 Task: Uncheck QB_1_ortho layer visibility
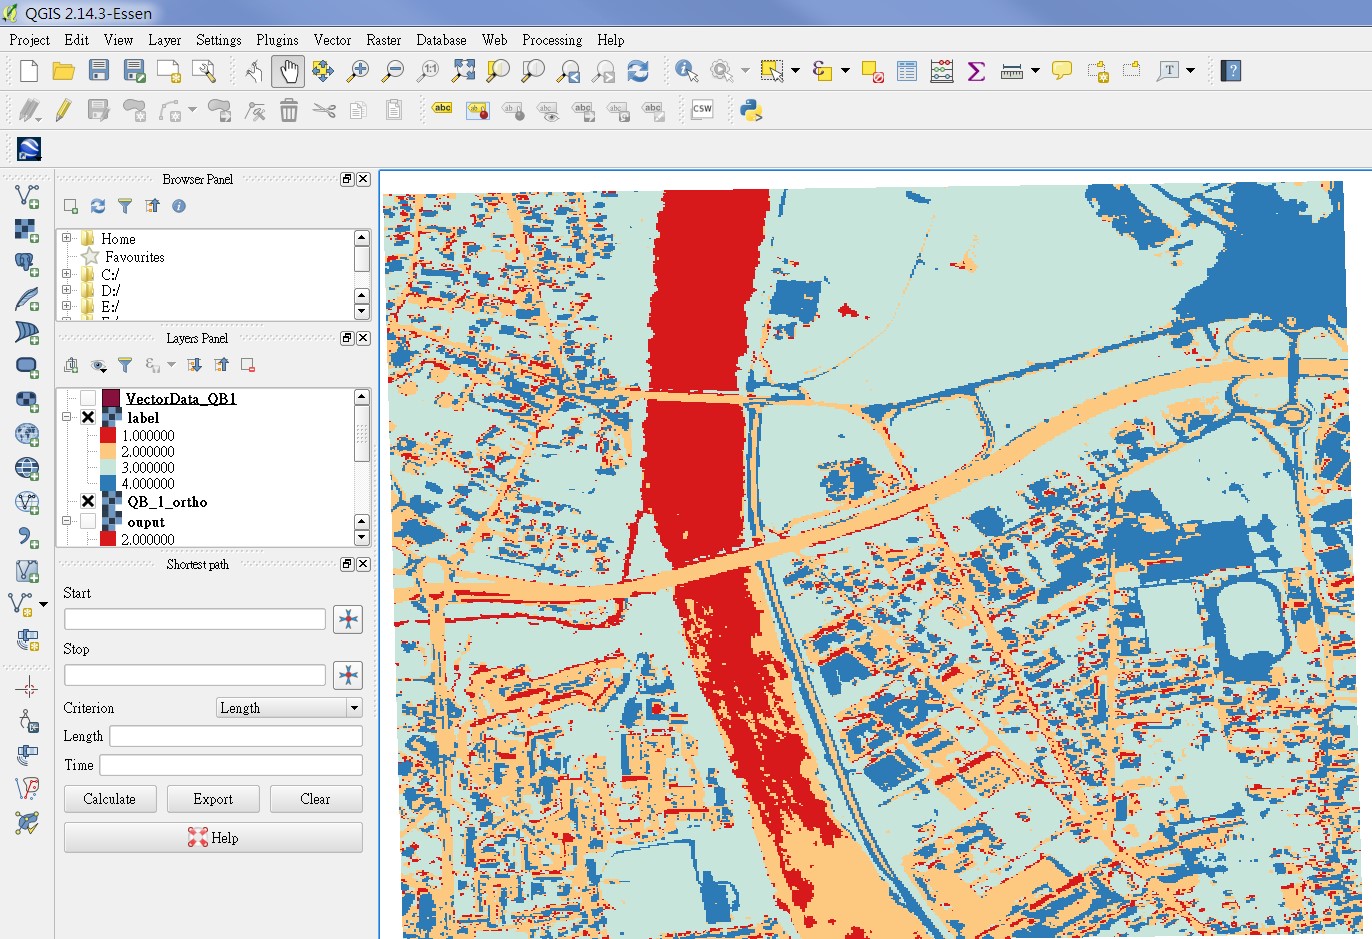coord(88,501)
